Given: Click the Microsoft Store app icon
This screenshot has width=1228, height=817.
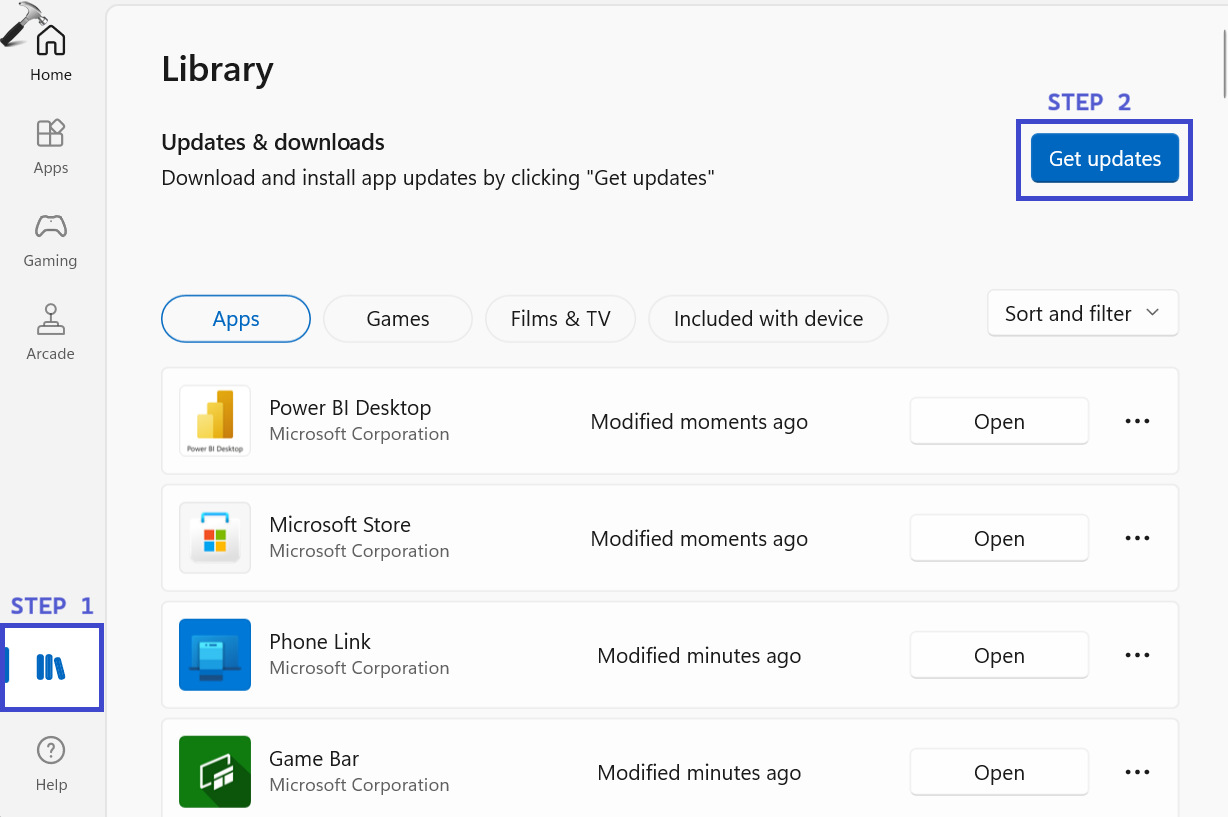Looking at the screenshot, I should pos(215,538).
